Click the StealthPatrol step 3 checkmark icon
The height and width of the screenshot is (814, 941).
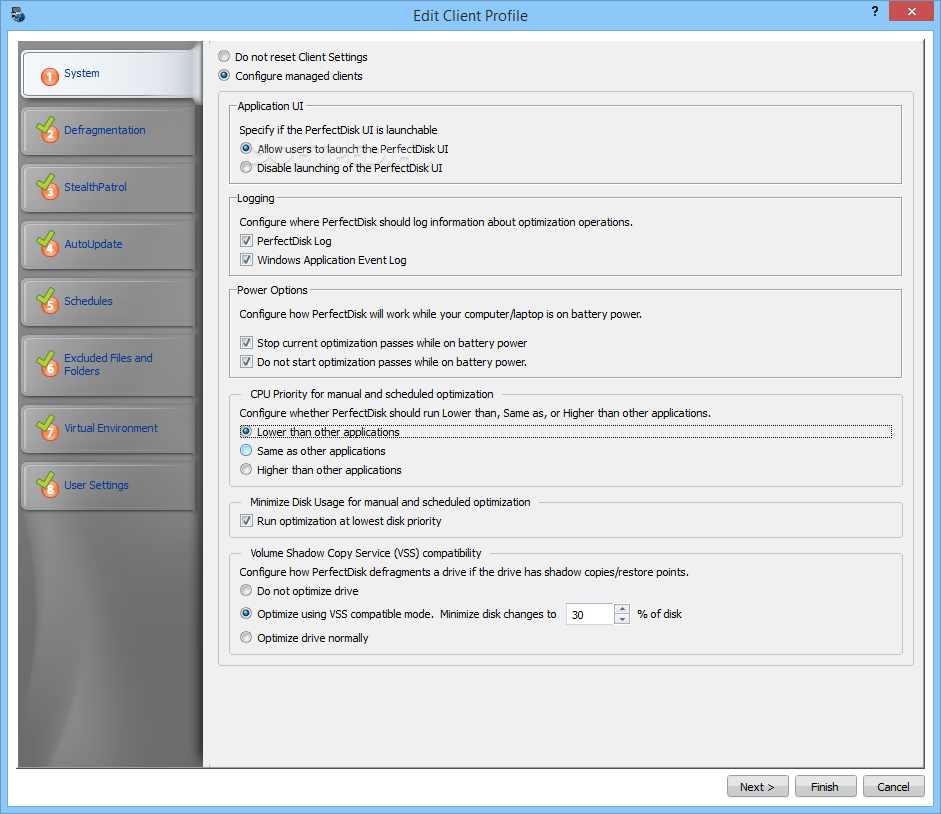coord(47,187)
